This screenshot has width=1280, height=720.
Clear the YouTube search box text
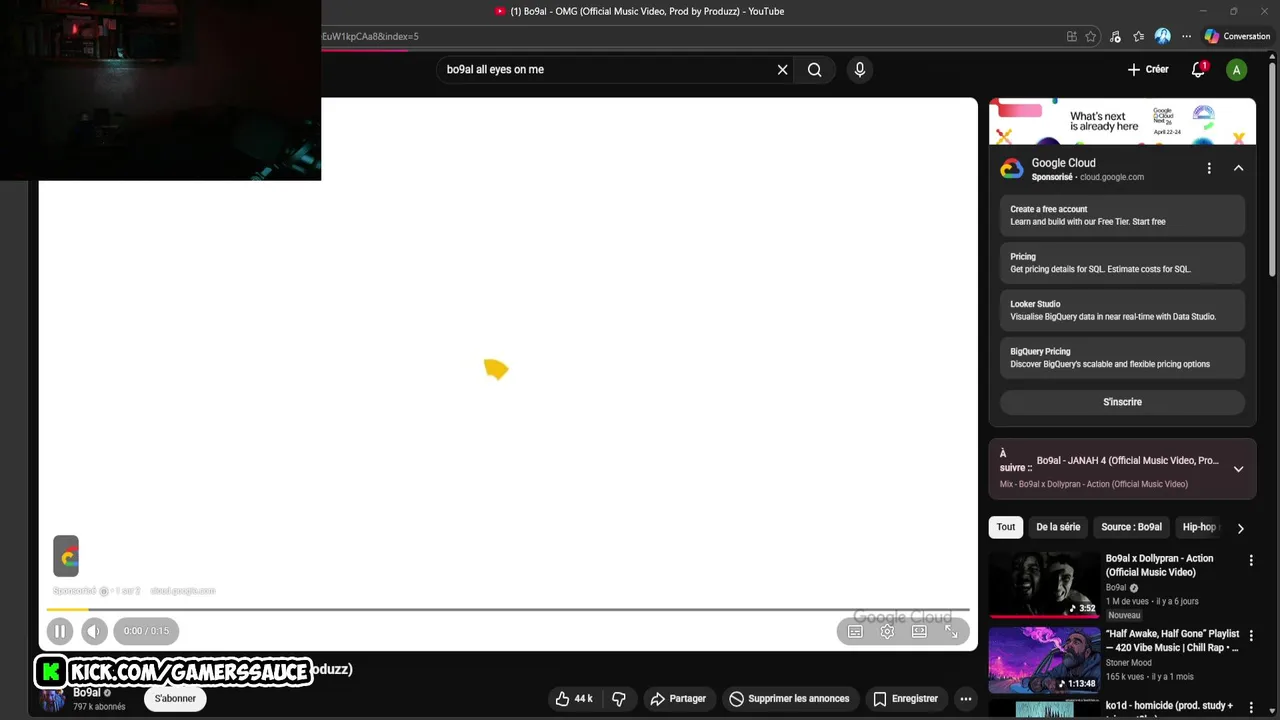click(782, 70)
